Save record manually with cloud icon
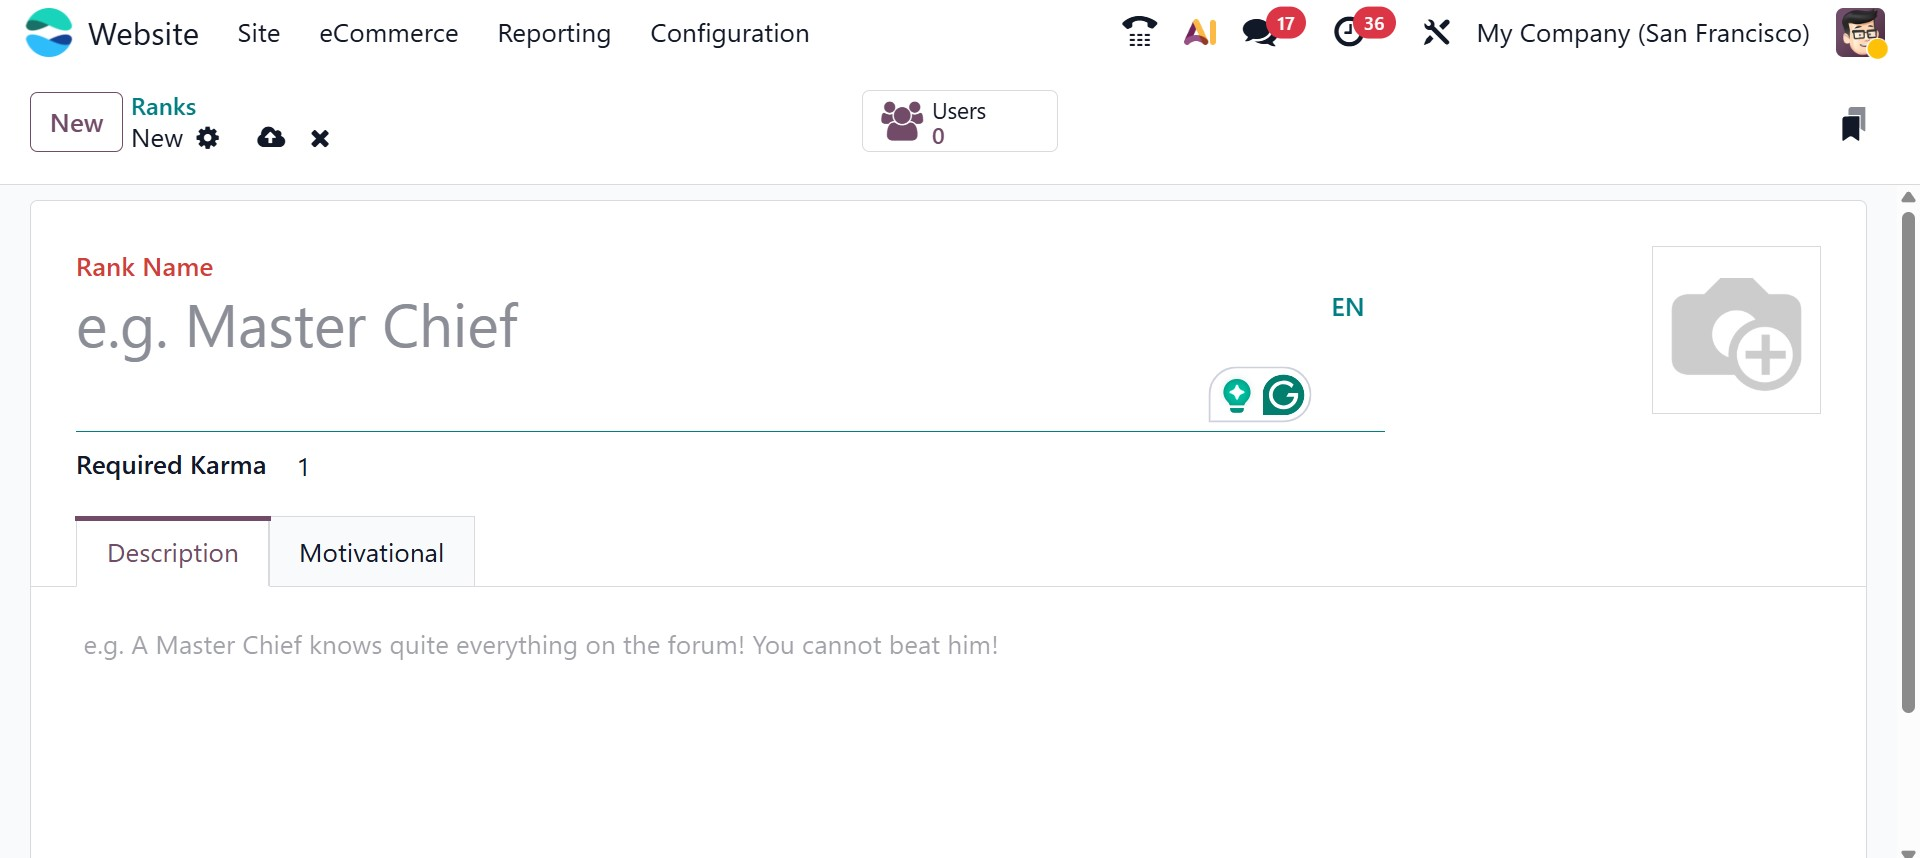Screen dimensions: 1920x858 click(271, 138)
